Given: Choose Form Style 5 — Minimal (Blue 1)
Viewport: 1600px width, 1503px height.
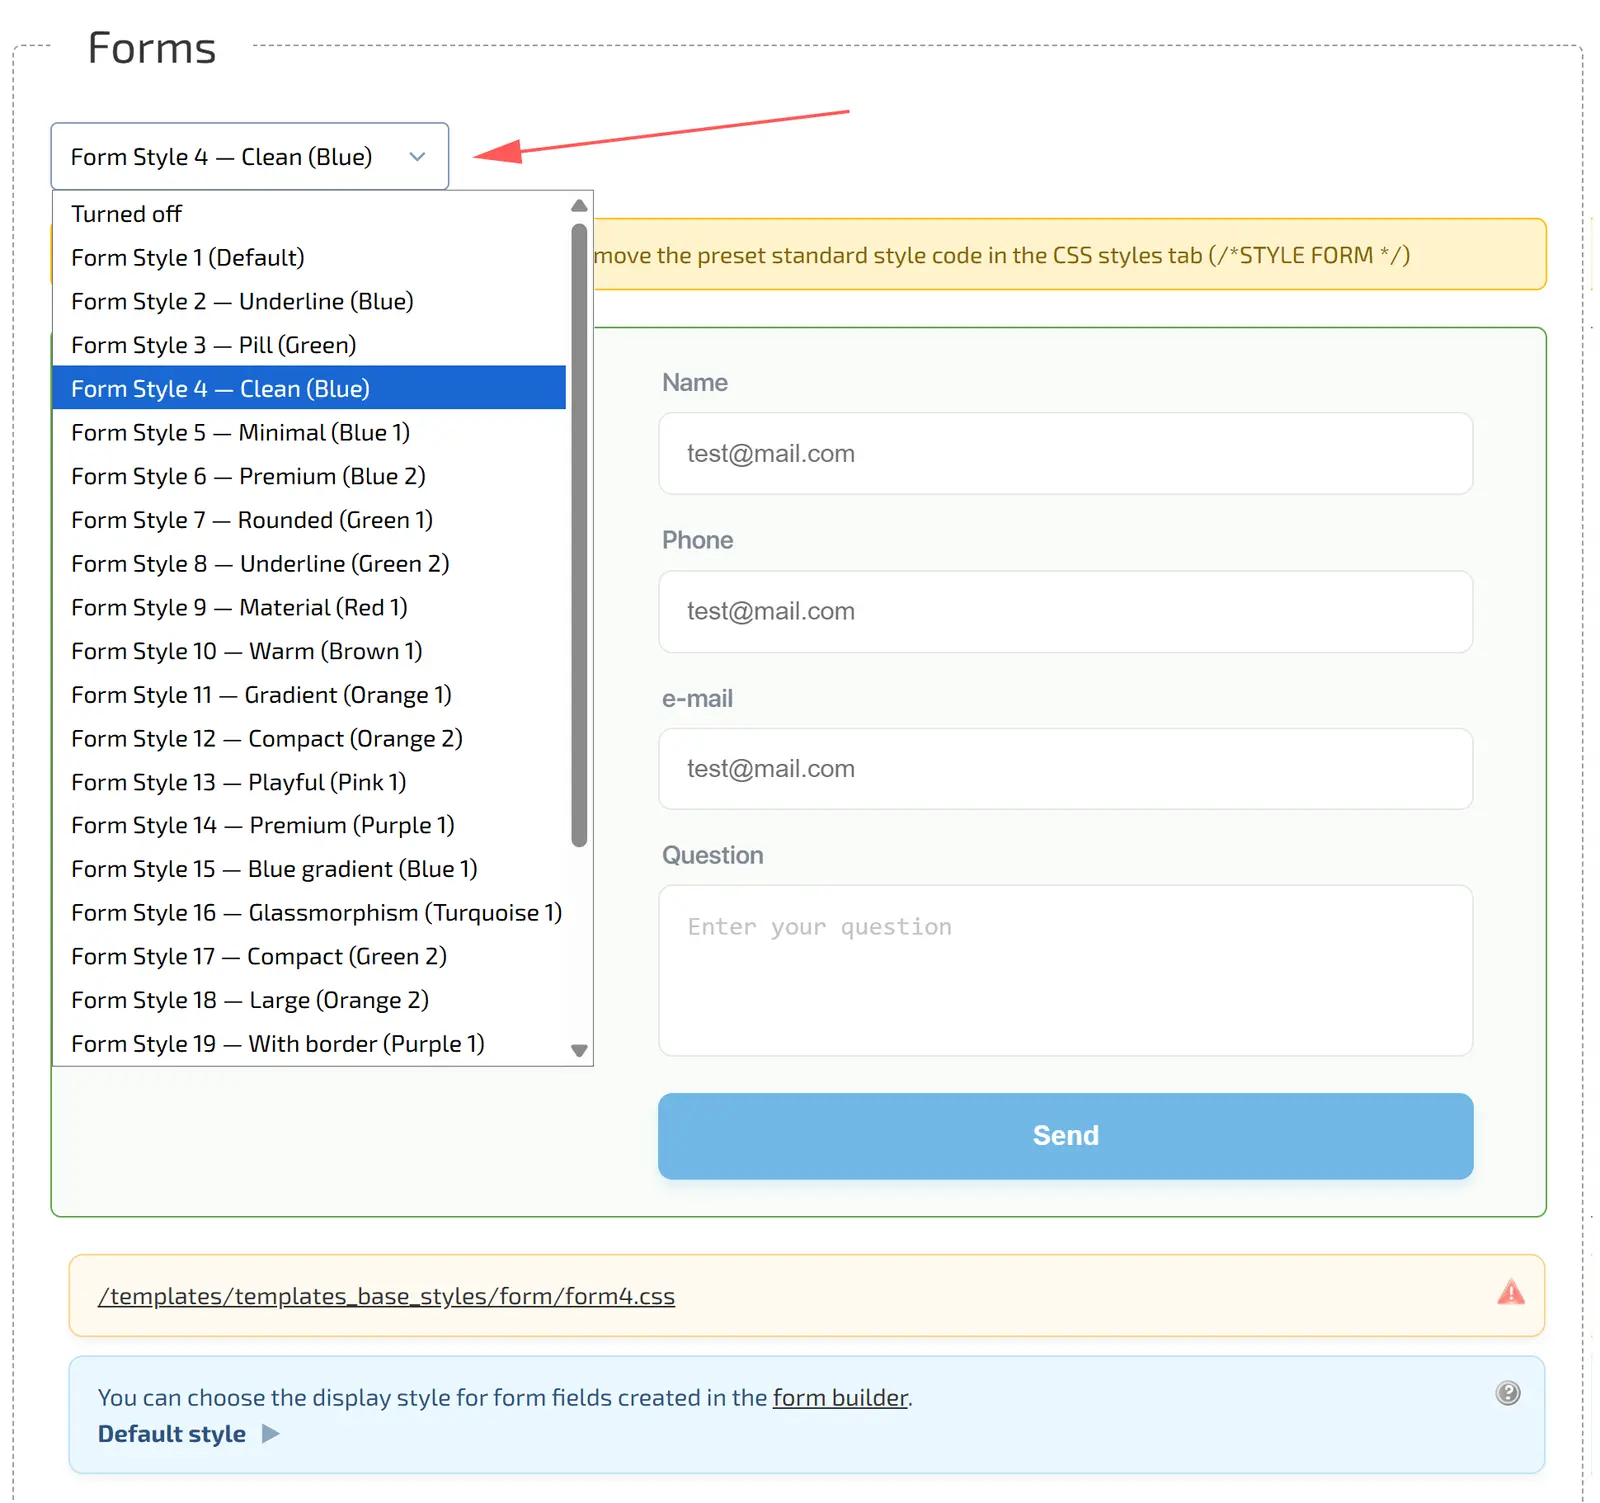Looking at the screenshot, I should coord(309,432).
